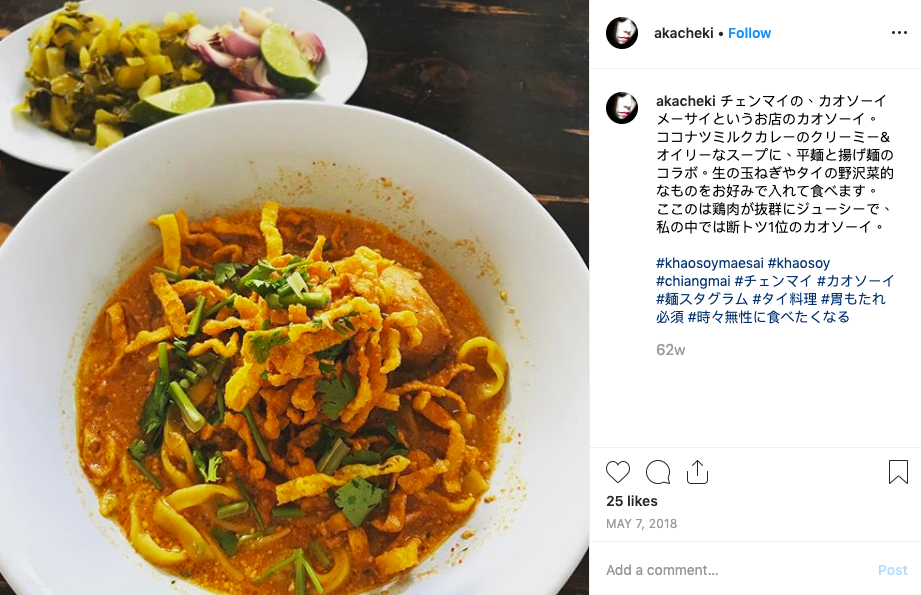Open the #chiangmai hashtag
Screen dimensions: 921x595
tap(693, 281)
